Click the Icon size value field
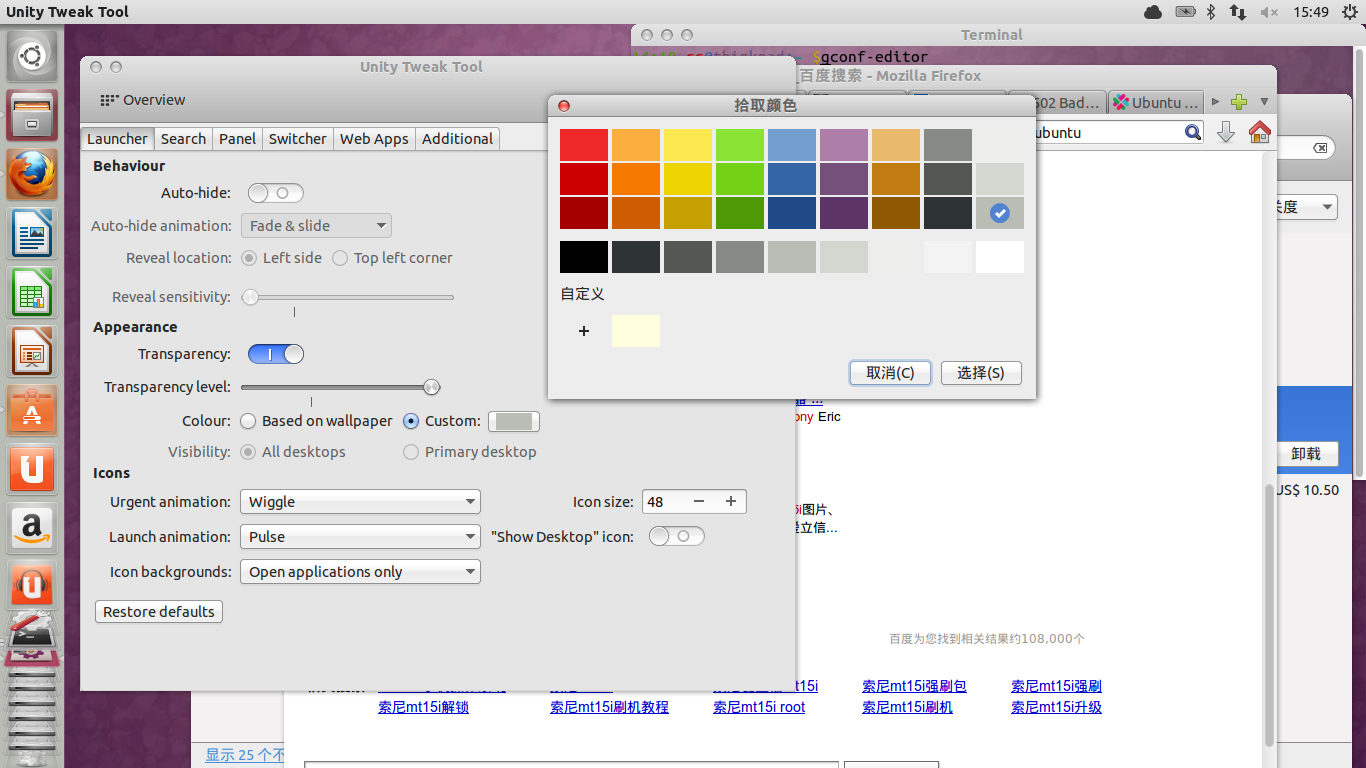The height and width of the screenshot is (768, 1366). [x=663, y=502]
